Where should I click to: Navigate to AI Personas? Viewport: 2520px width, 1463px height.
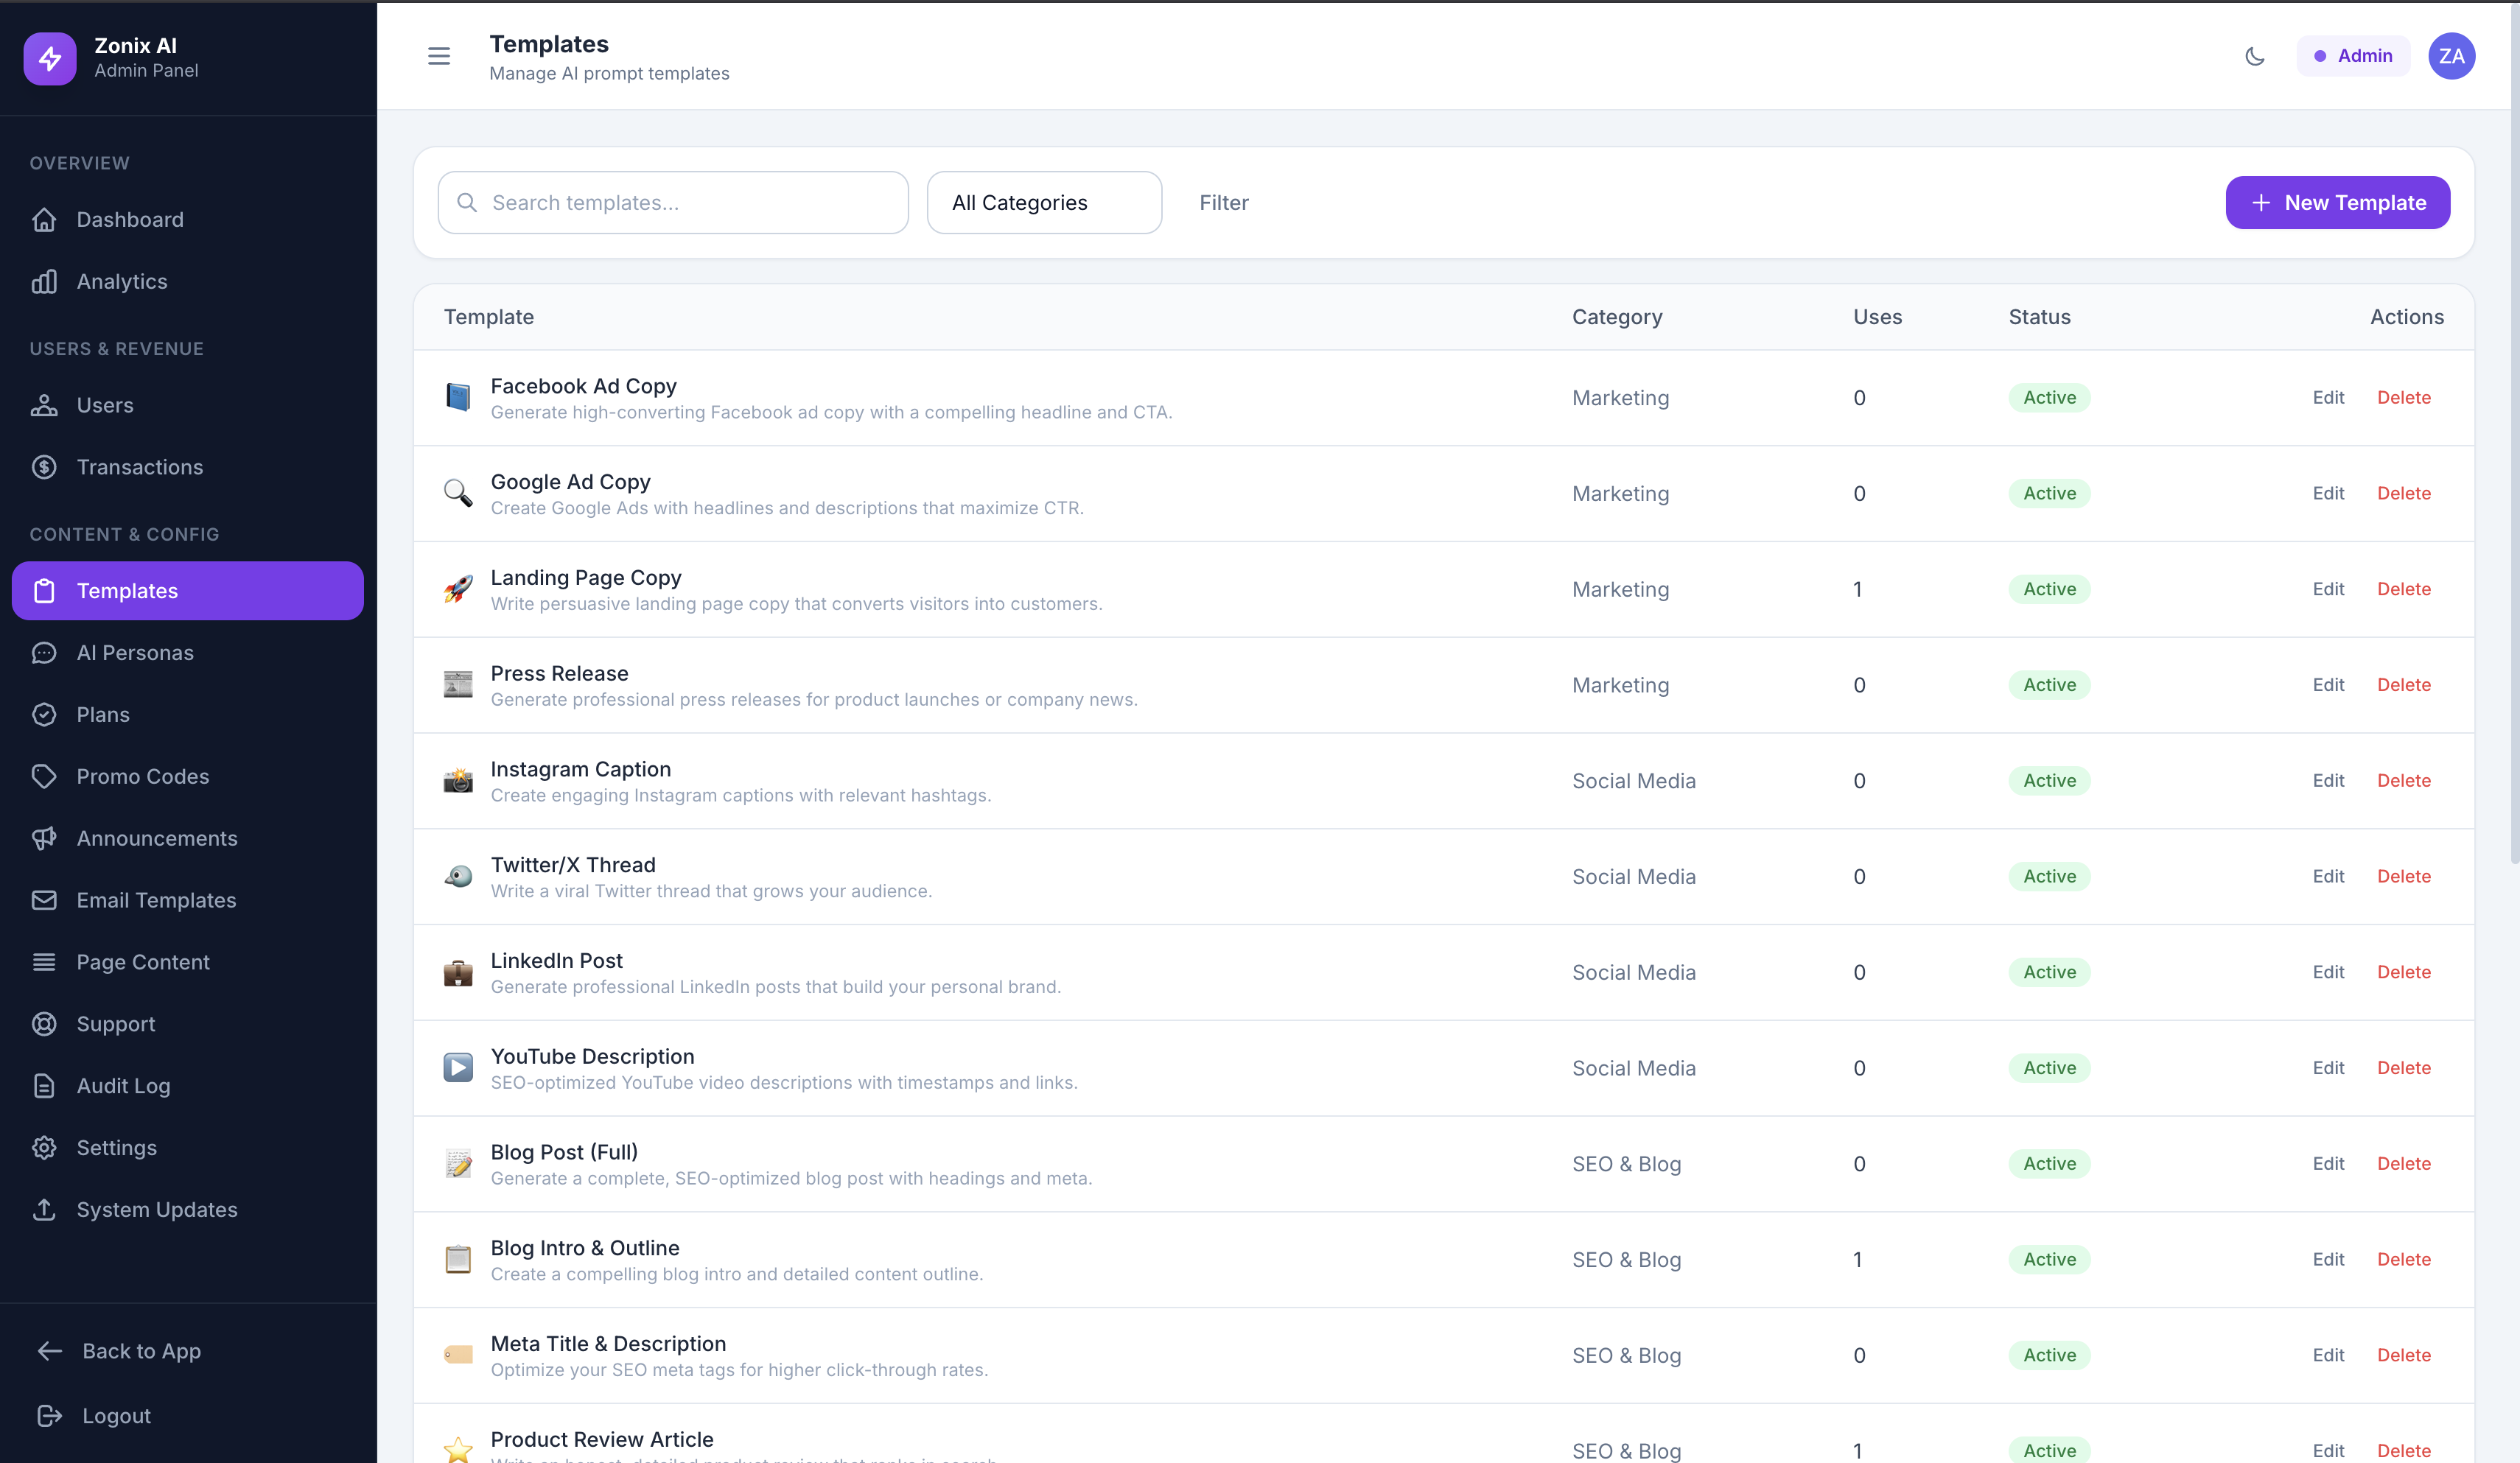pyautogui.click(x=188, y=653)
